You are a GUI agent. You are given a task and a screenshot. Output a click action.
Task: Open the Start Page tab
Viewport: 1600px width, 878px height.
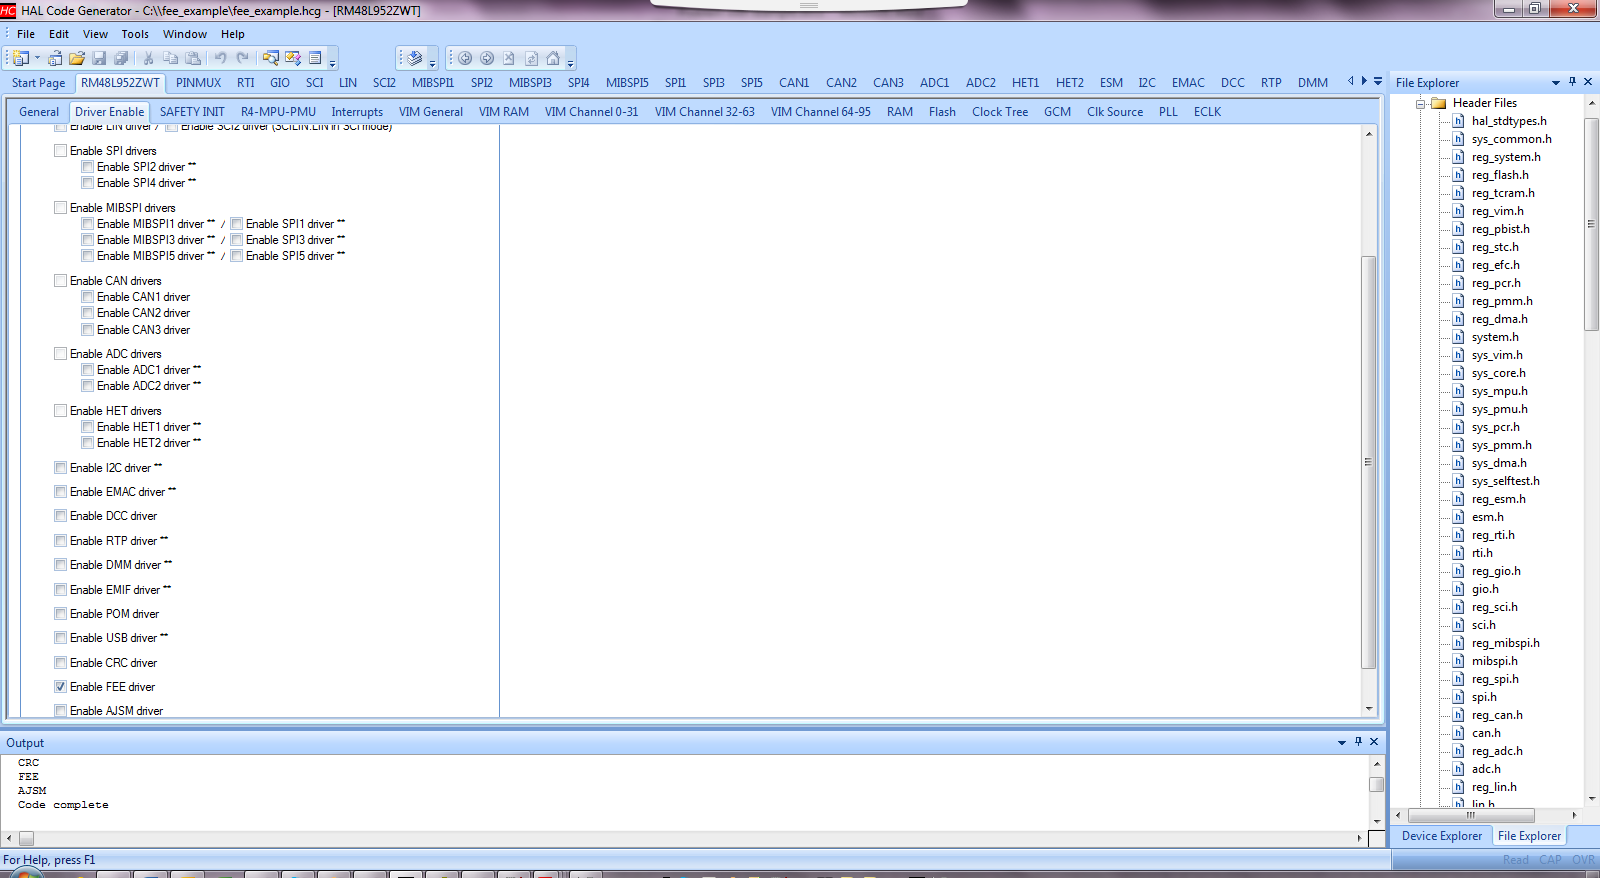(39, 83)
